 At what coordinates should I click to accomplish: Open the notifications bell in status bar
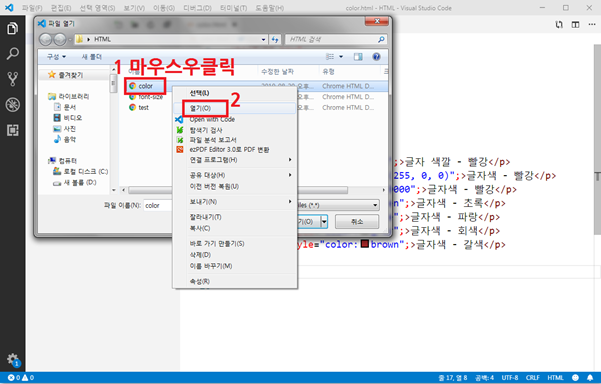[x=590, y=377]
